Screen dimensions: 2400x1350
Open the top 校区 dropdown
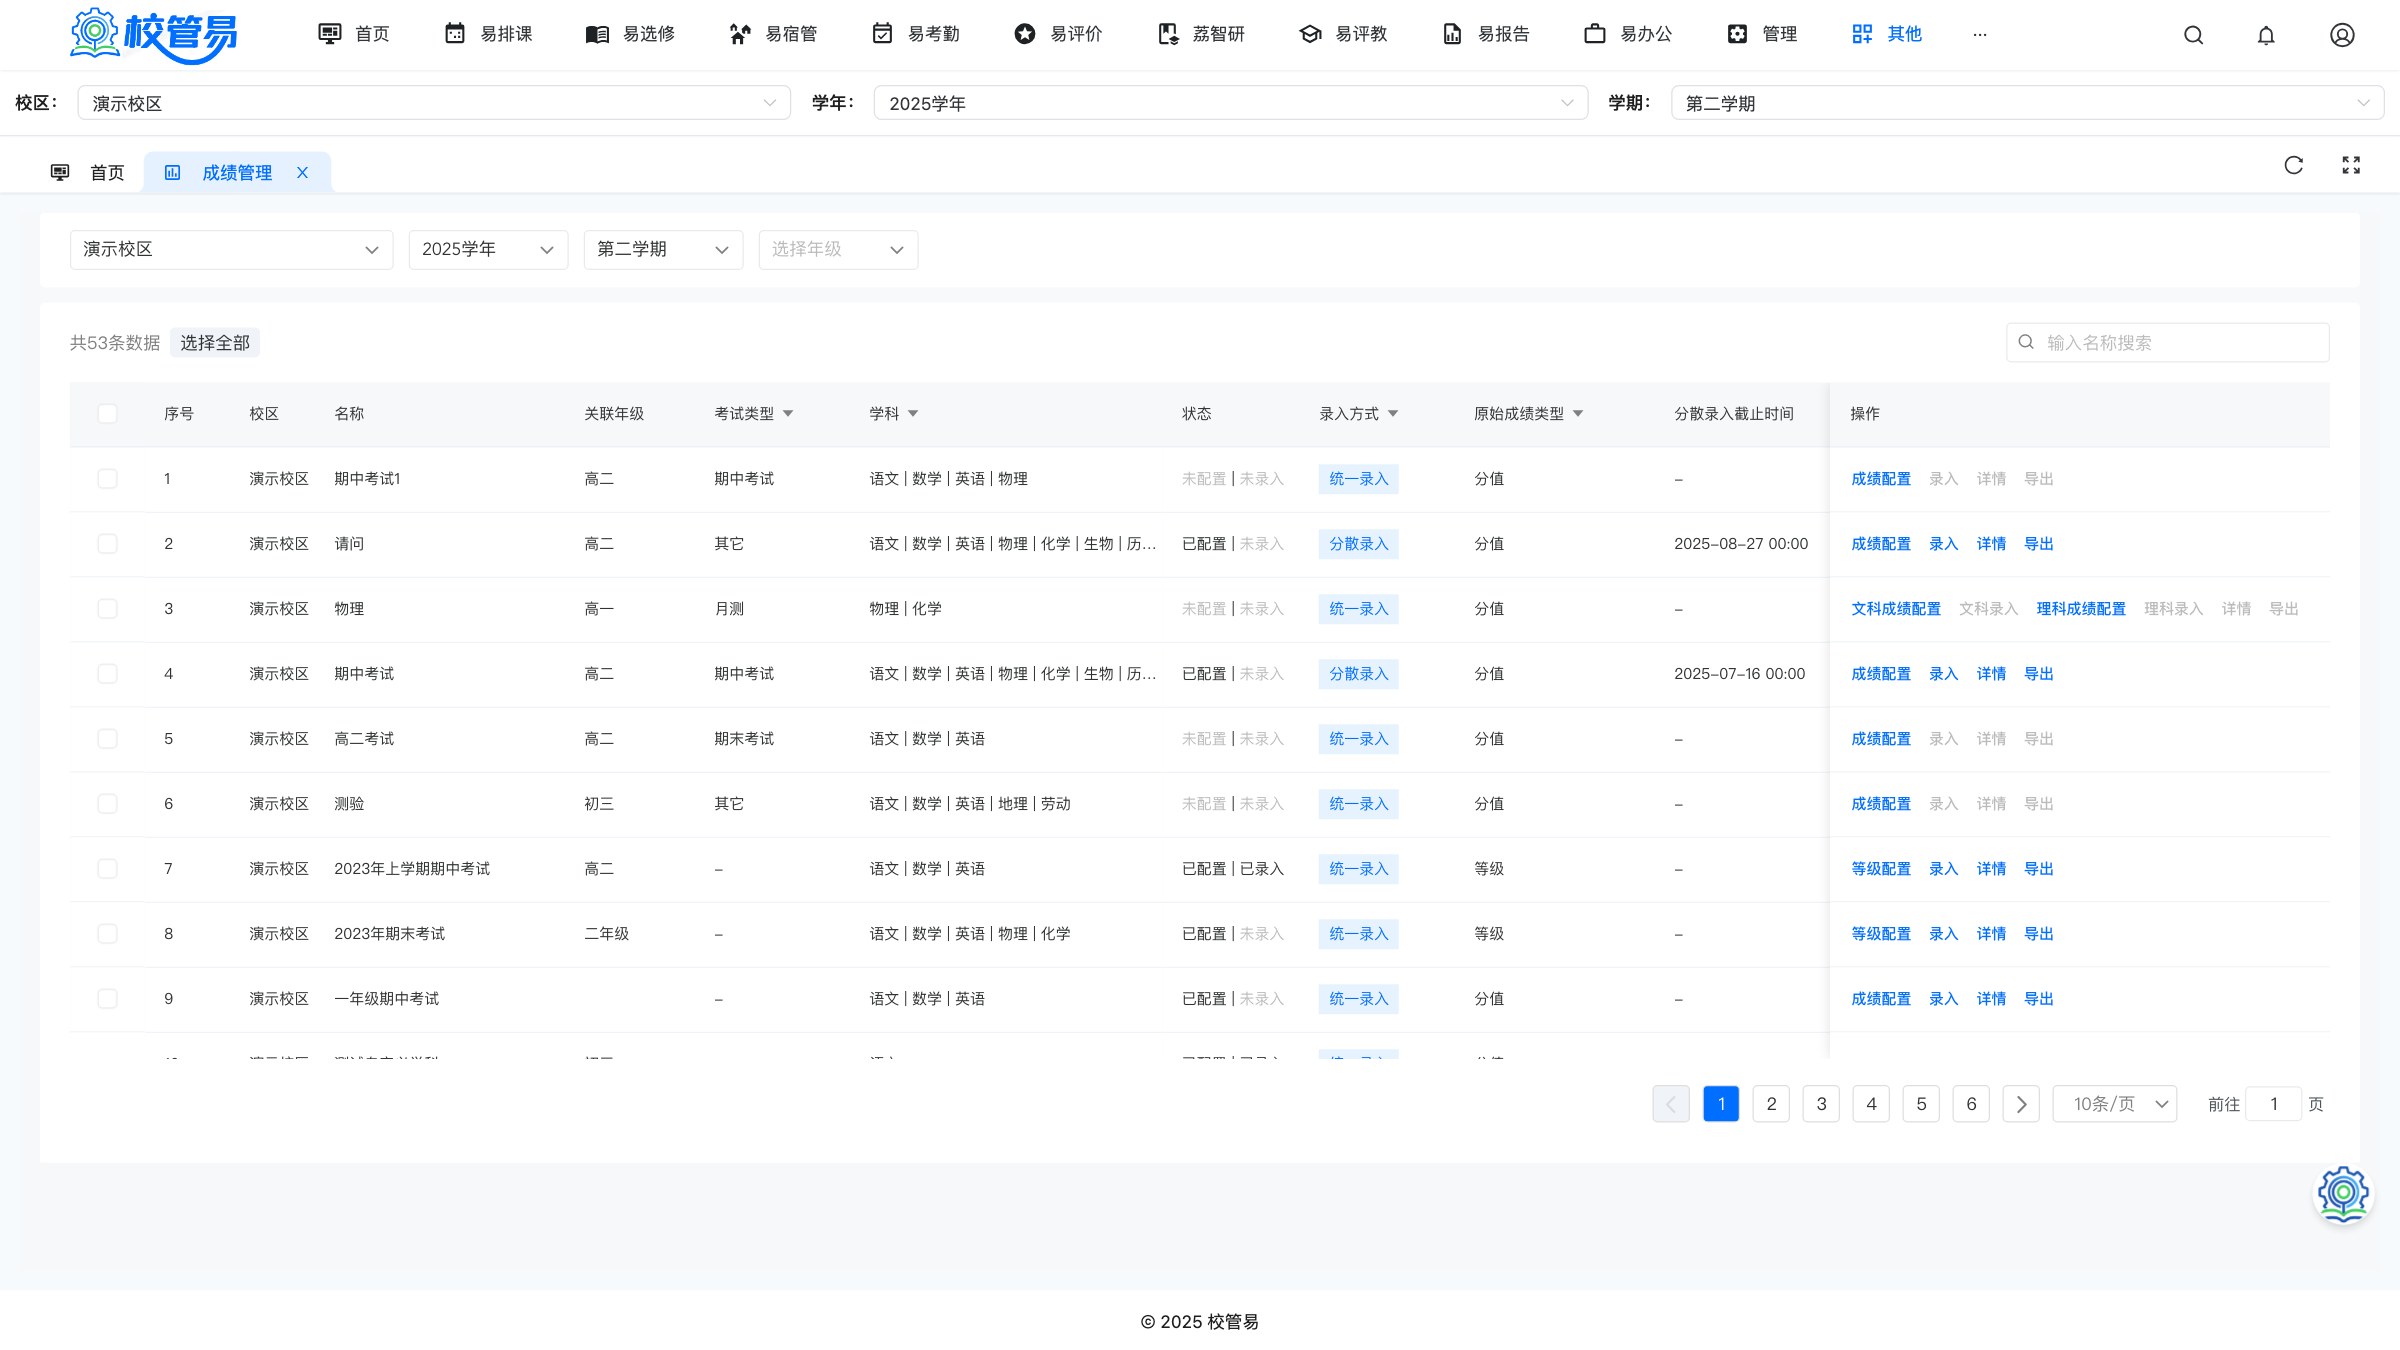(x=434, y=103)
